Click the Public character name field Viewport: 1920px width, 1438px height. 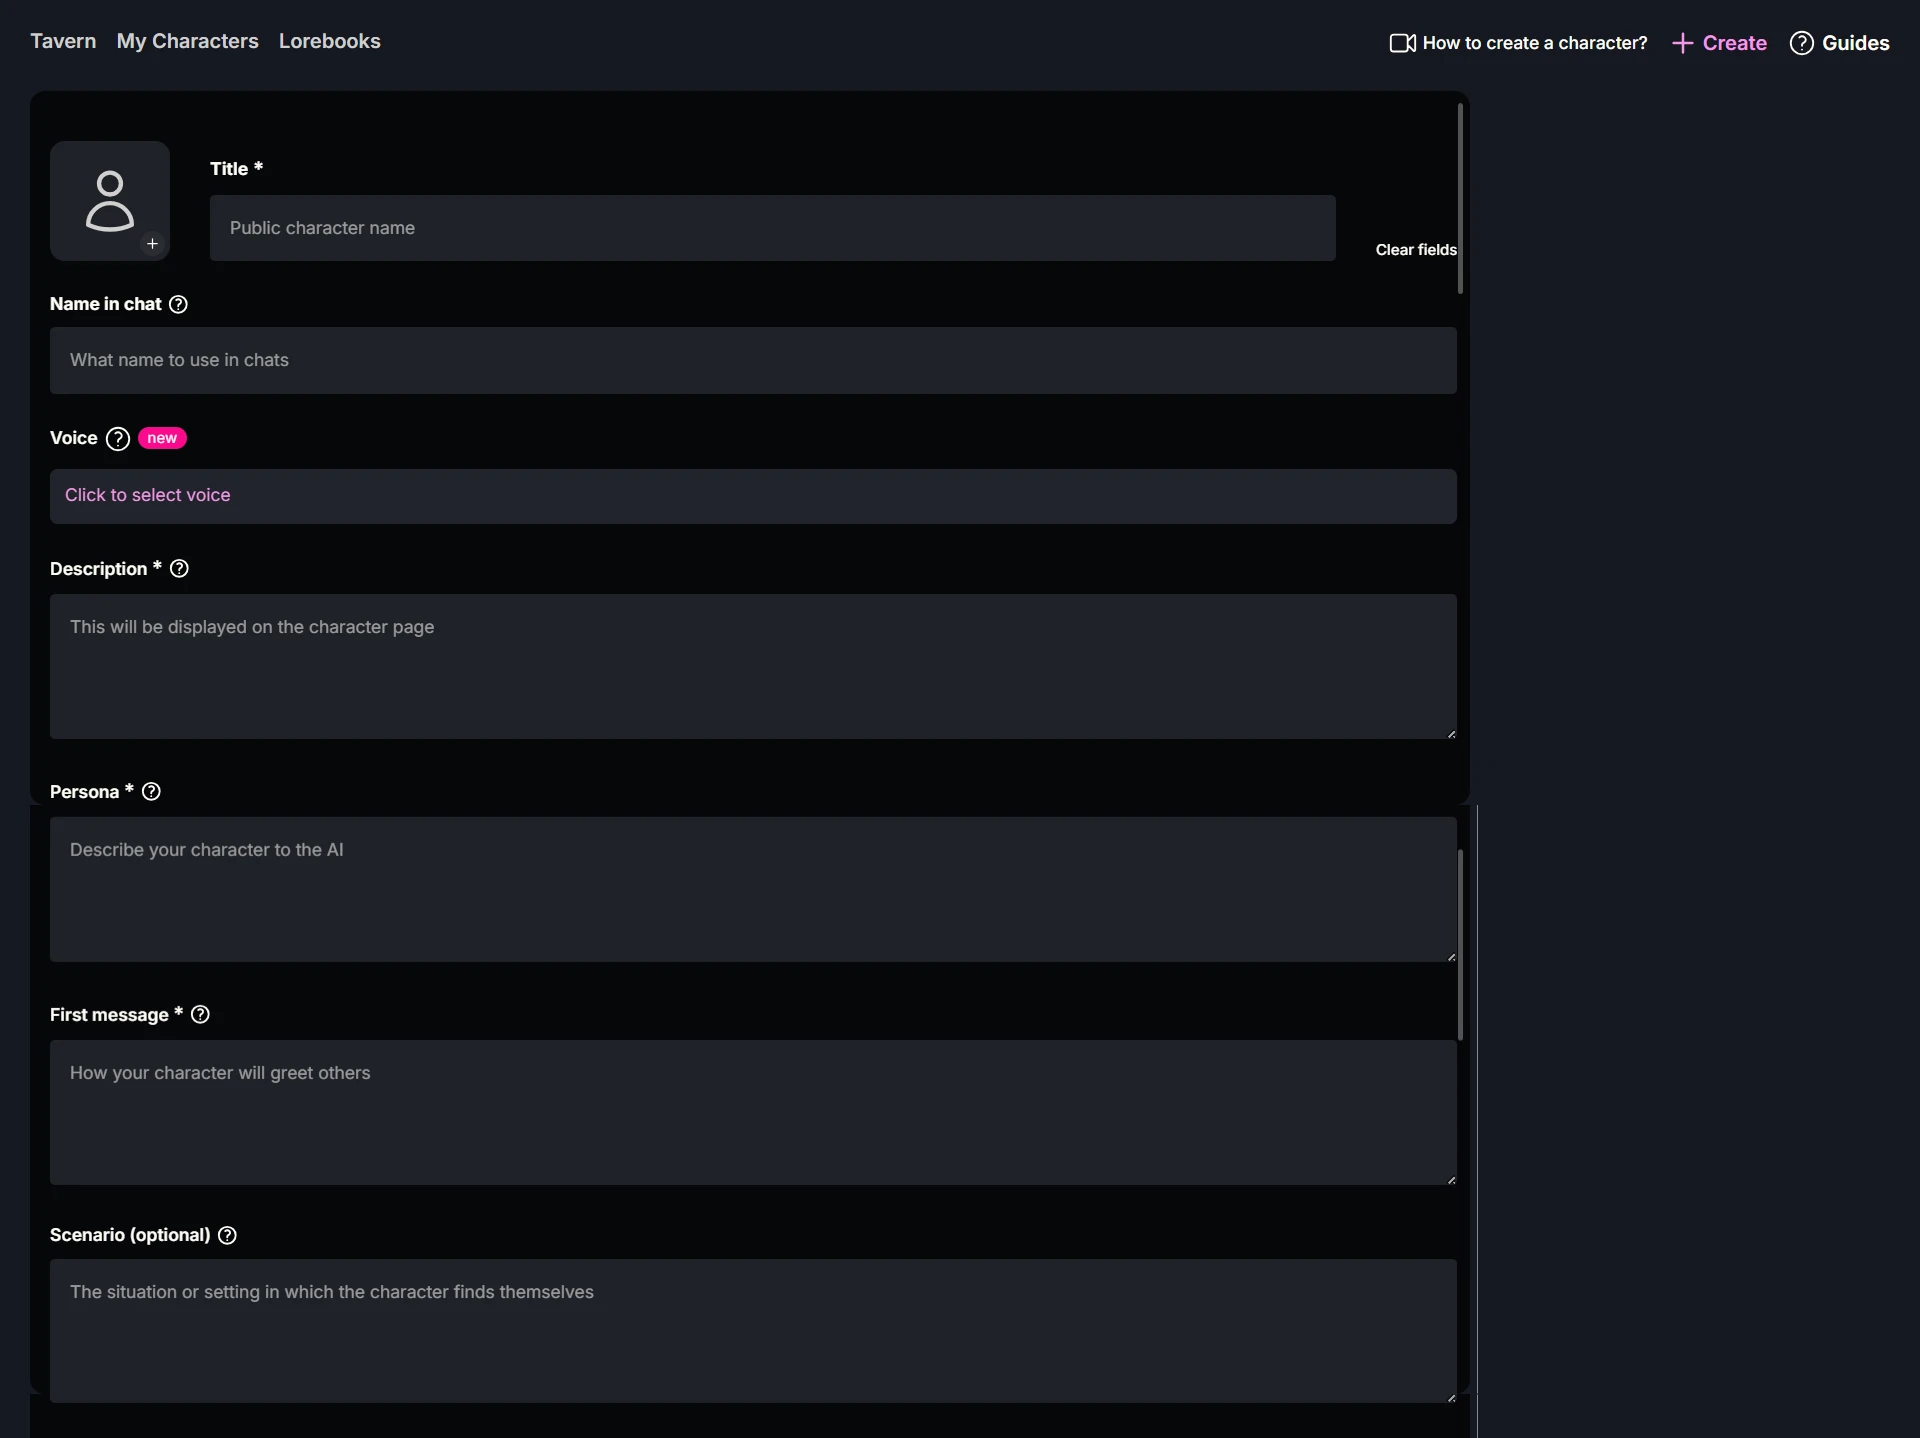771,228
